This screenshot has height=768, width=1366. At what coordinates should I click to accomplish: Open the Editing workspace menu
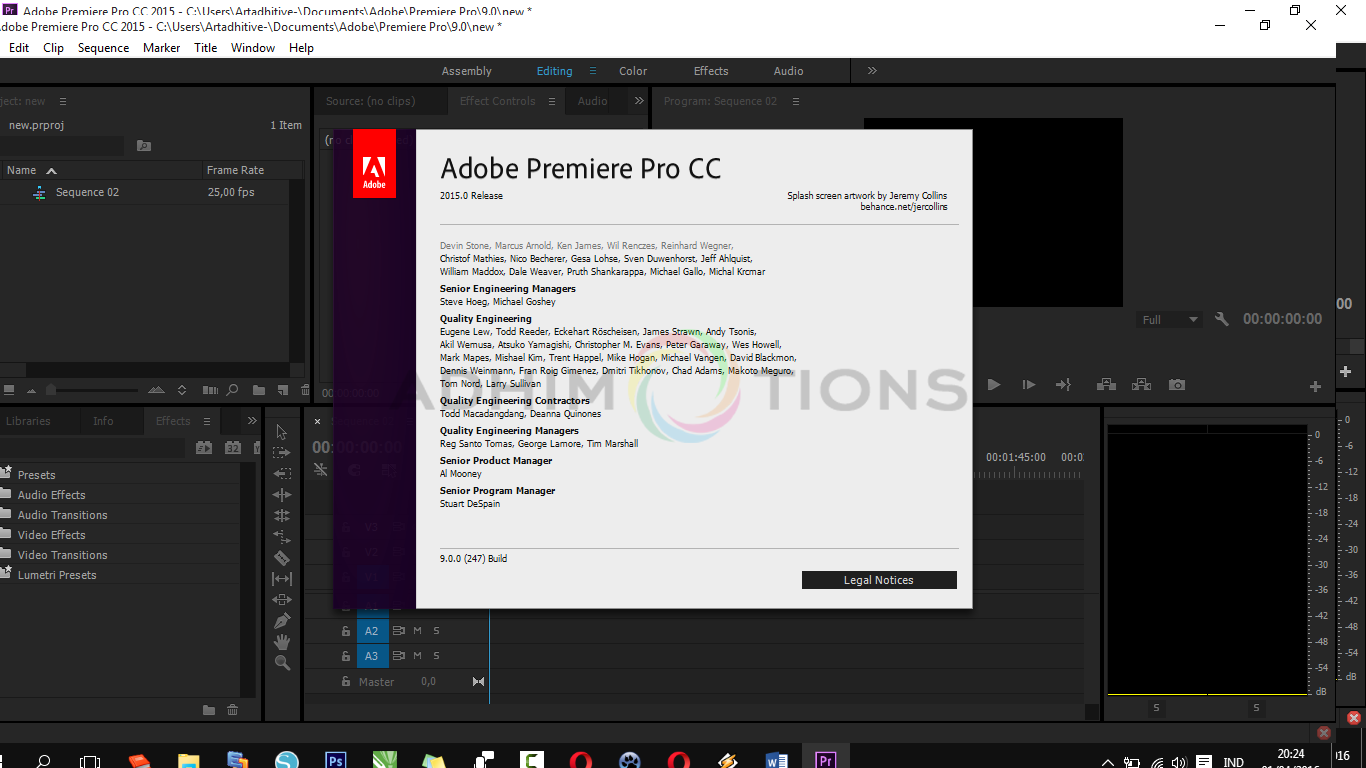[x=592, y=71]
